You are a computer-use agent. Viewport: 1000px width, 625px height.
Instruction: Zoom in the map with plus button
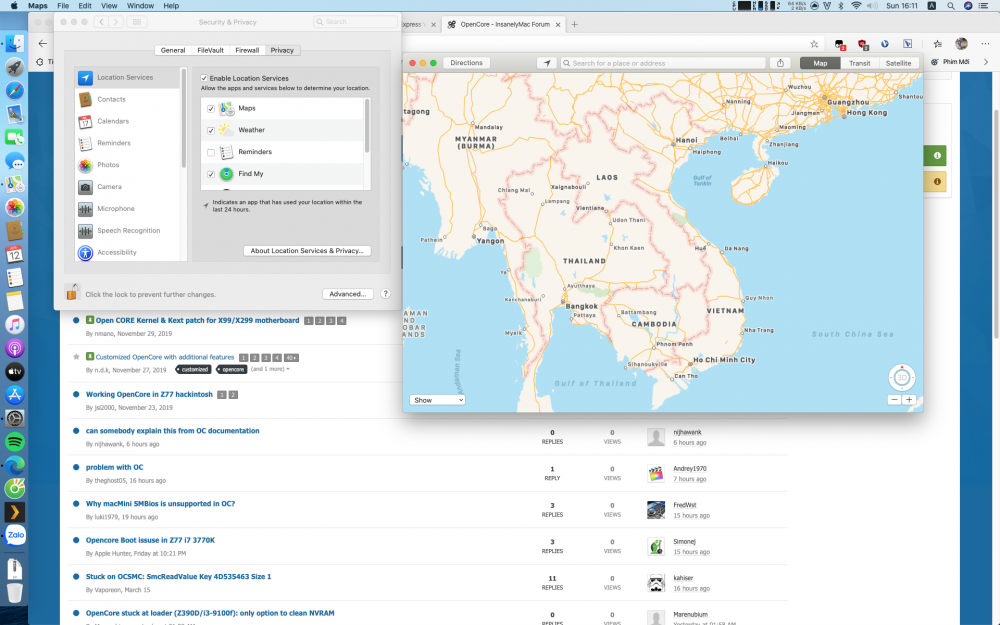909,400
